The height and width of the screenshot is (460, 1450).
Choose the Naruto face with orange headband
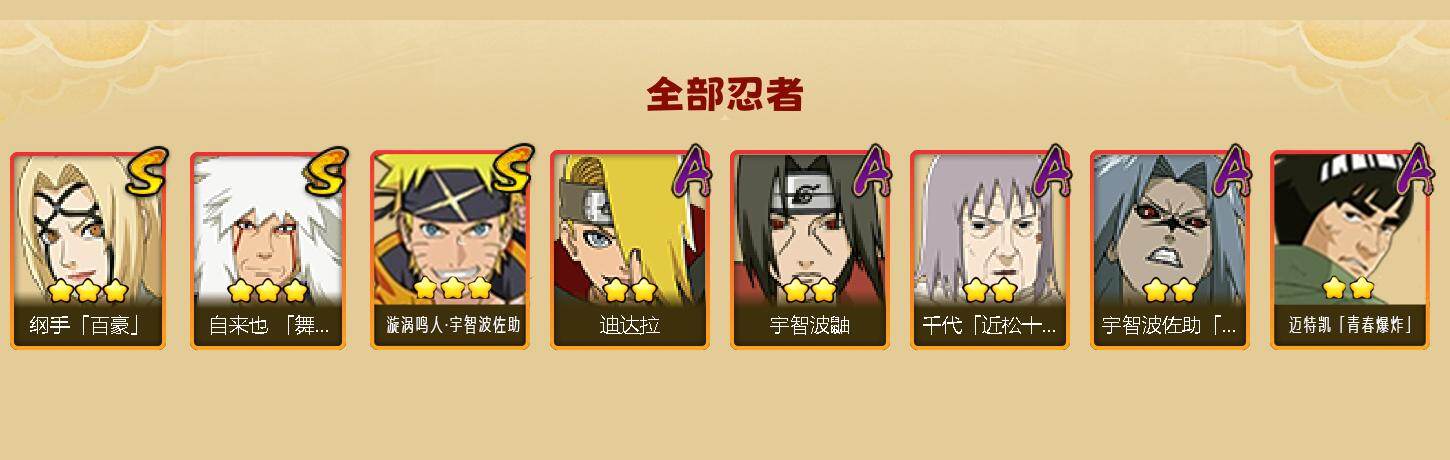tap(448, 230)
